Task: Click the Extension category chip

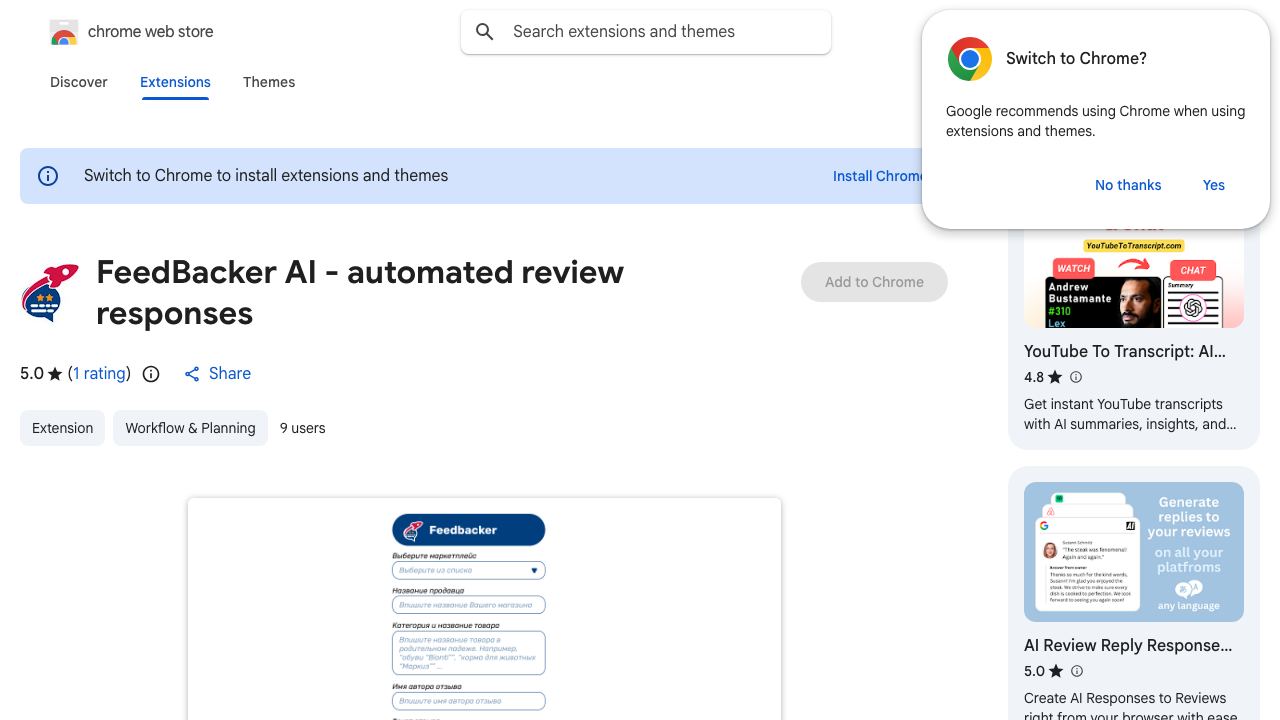Action: coord(62,428)
